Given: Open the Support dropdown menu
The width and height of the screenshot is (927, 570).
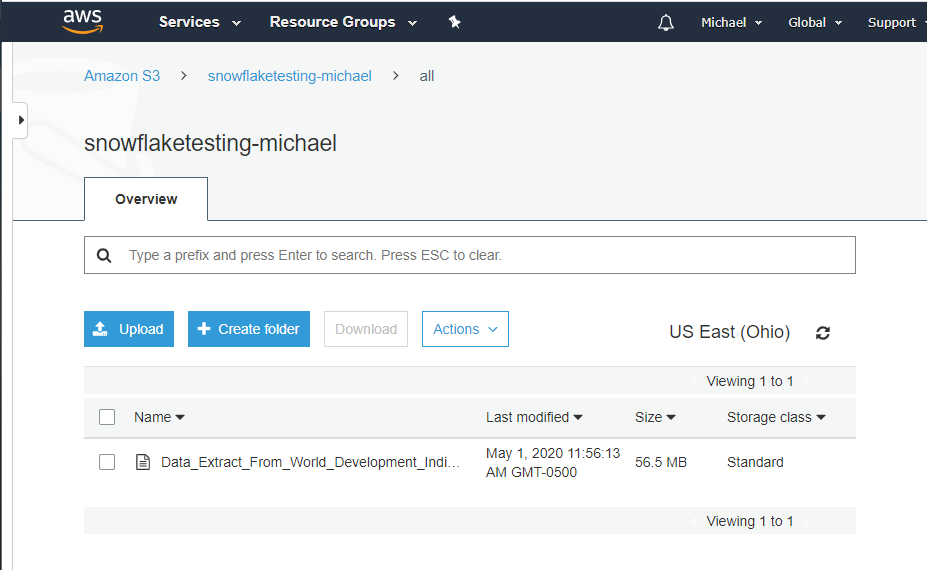Looking at the screenshot, I should pos(896,22).
